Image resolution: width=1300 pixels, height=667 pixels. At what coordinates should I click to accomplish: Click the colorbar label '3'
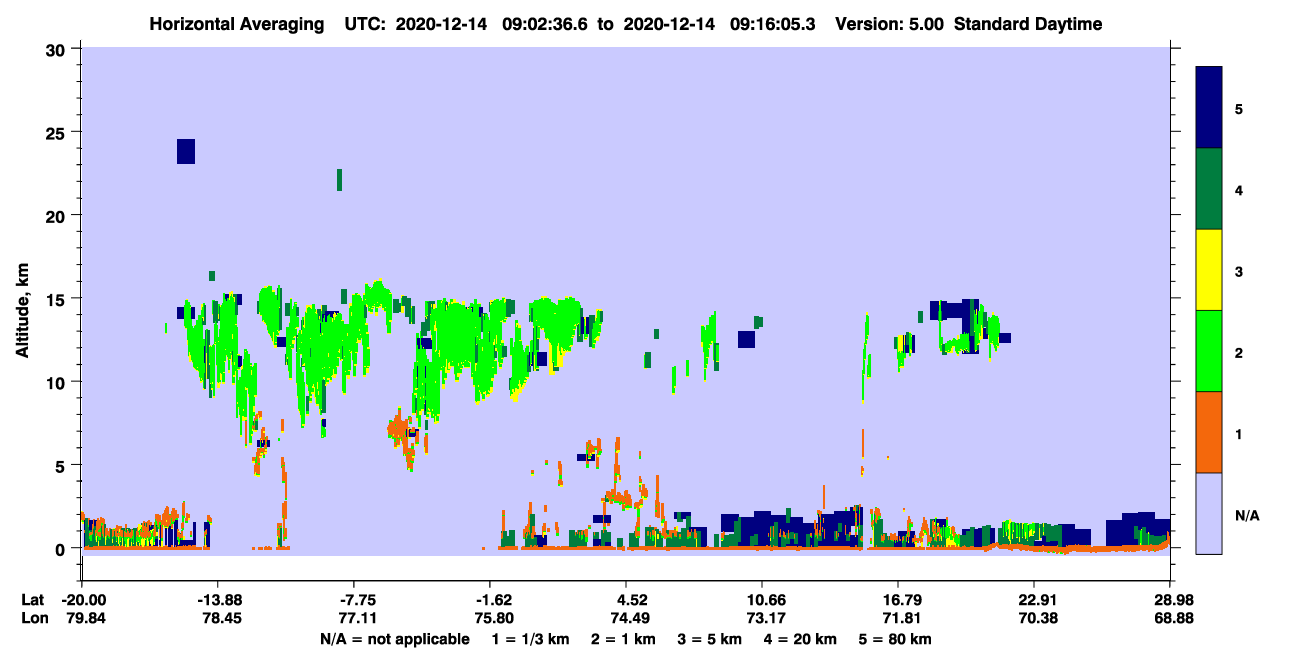click(x=1238, y=271)
